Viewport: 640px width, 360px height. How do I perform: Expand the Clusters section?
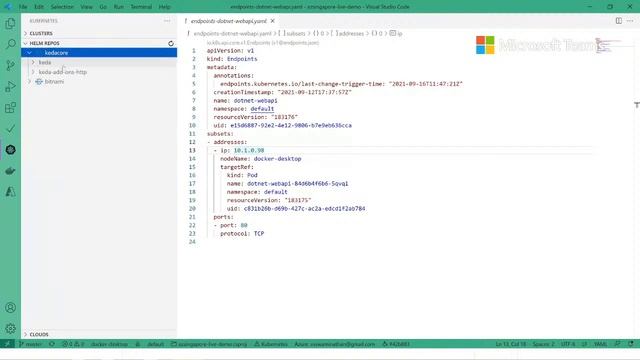tap(99, 33)
